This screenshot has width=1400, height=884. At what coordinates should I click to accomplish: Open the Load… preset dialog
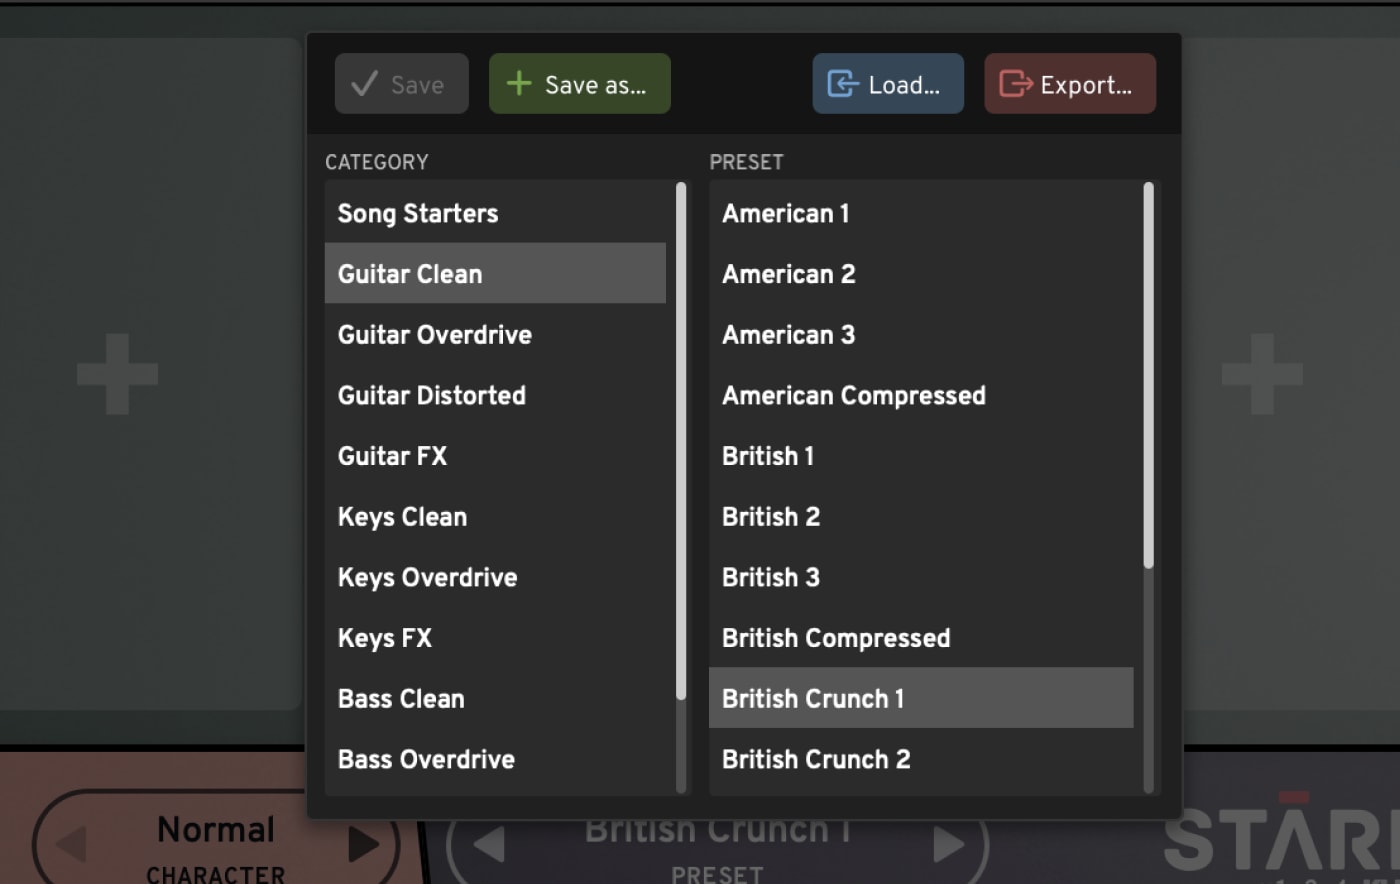pyautogui.click(x=888, y=84)
